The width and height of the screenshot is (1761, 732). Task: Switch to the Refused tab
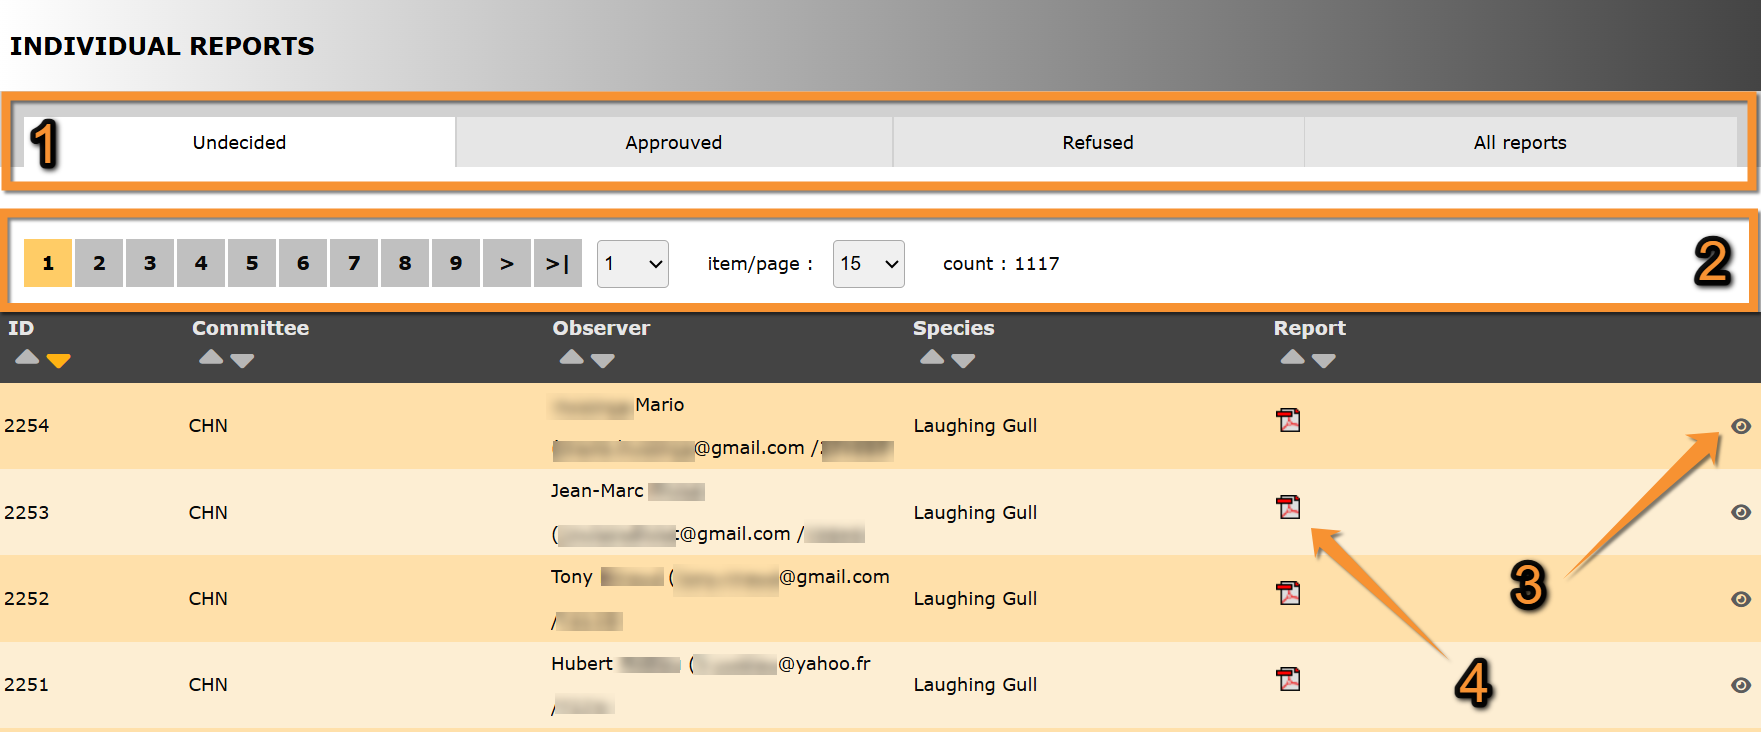[1097, 143]
